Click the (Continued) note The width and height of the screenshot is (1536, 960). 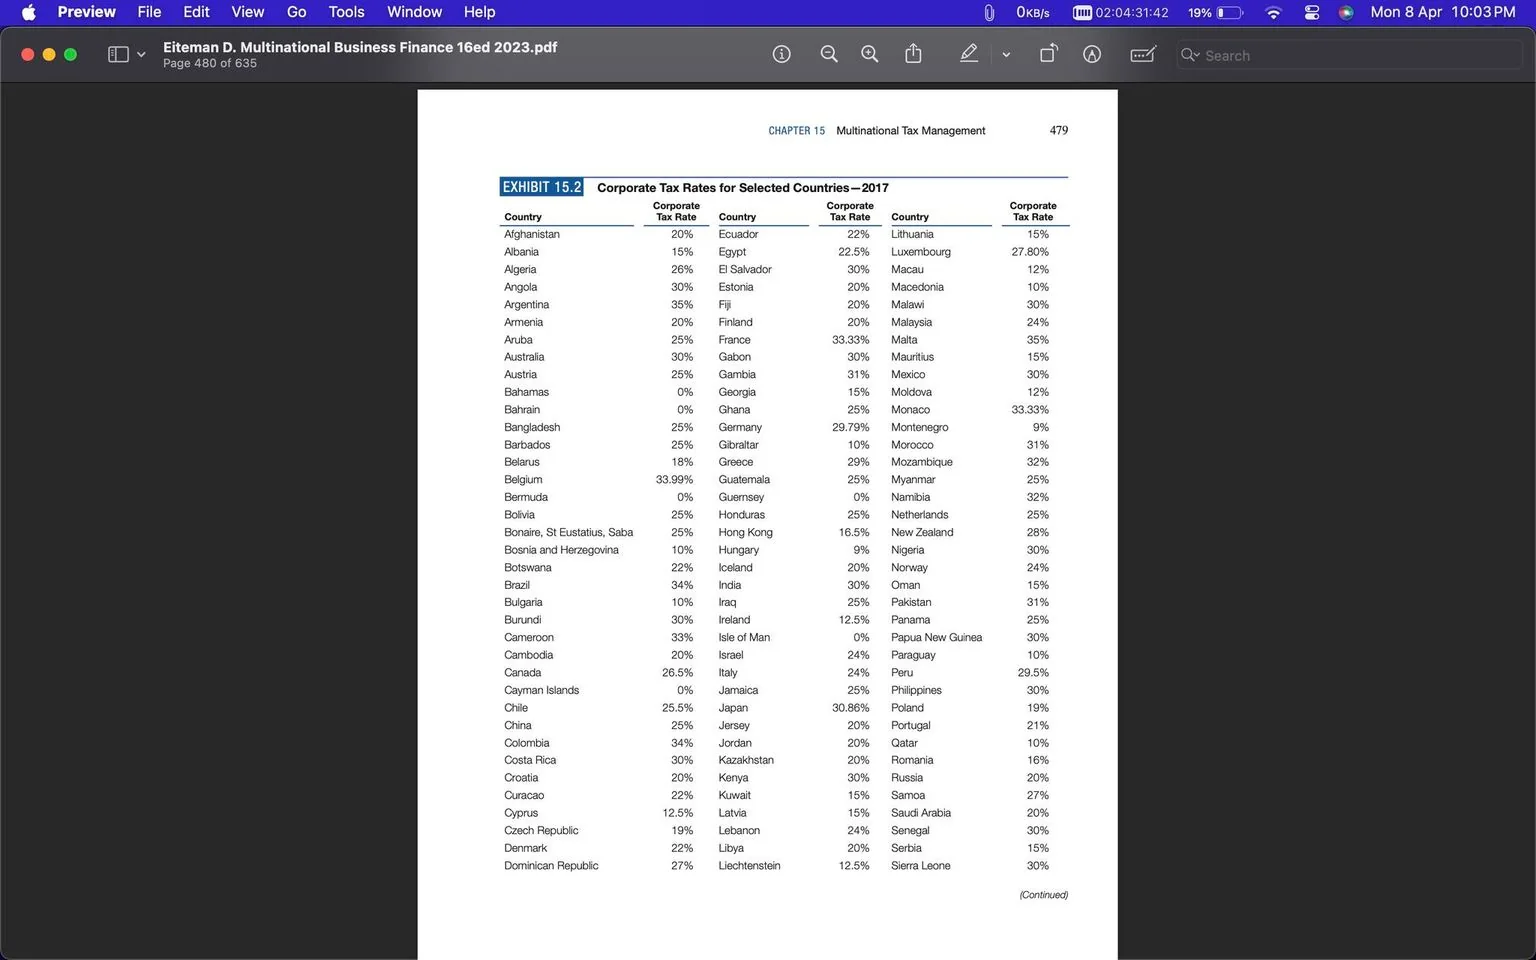tap(1043, 895)
